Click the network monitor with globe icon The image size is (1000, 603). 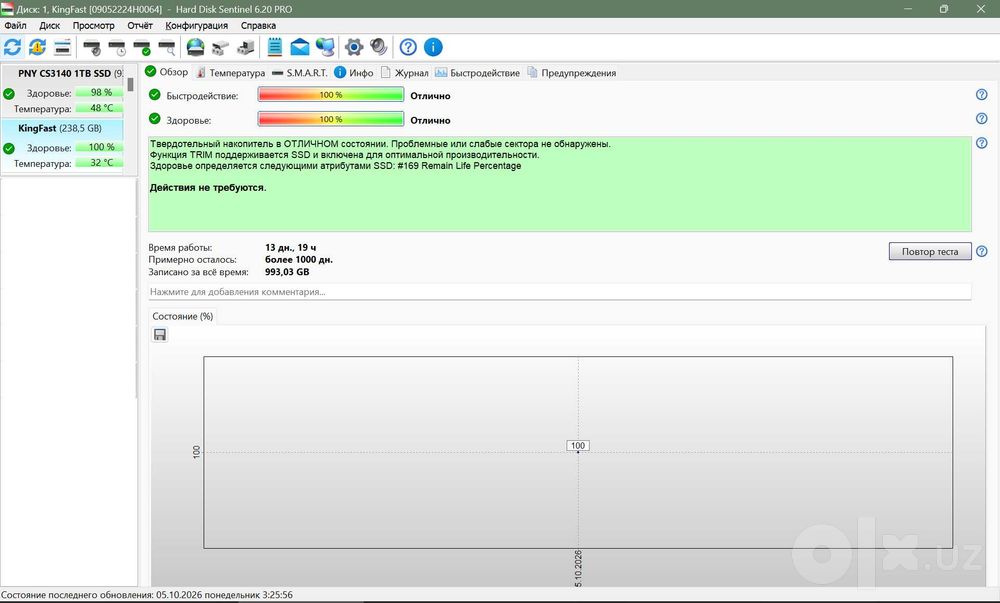[x=325, y=47]
